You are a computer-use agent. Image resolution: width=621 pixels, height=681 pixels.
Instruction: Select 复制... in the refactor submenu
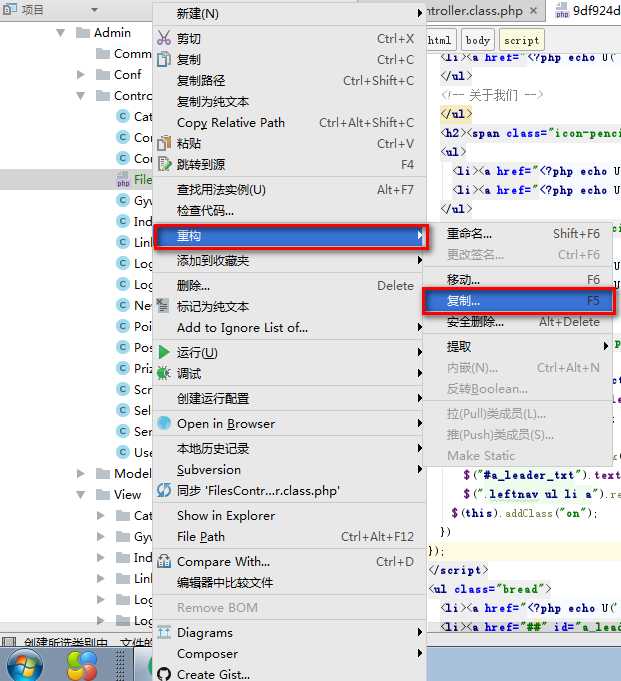click(x=519, y=301)
